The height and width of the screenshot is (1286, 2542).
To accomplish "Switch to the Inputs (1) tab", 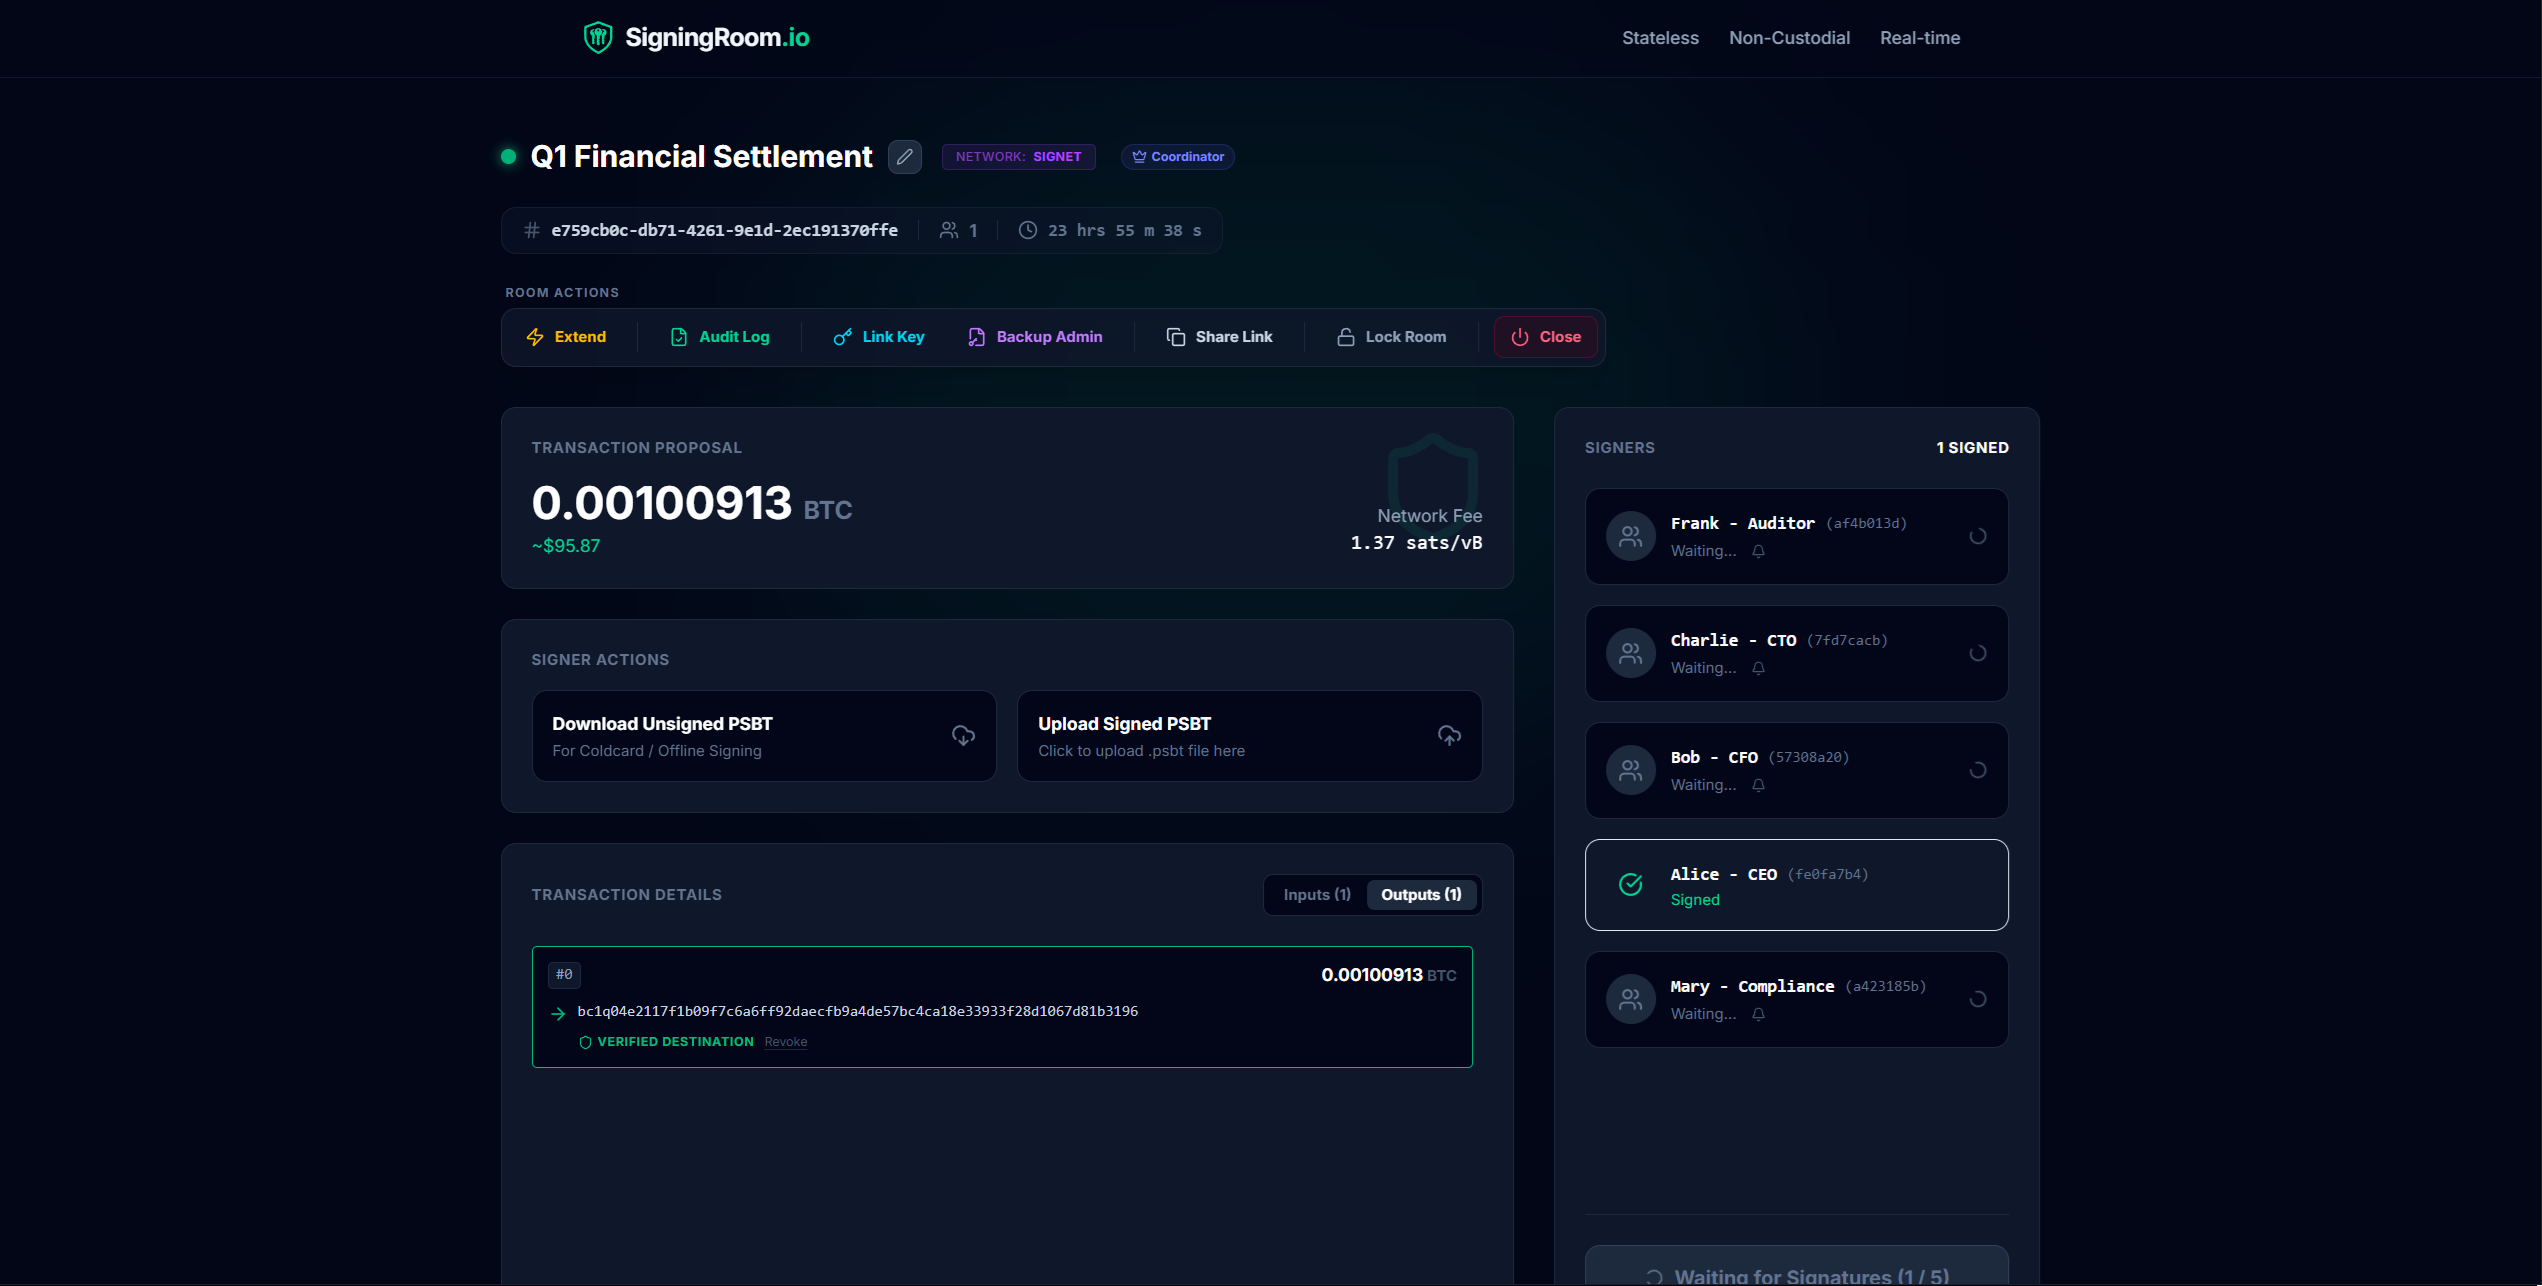I will 1315,894.
